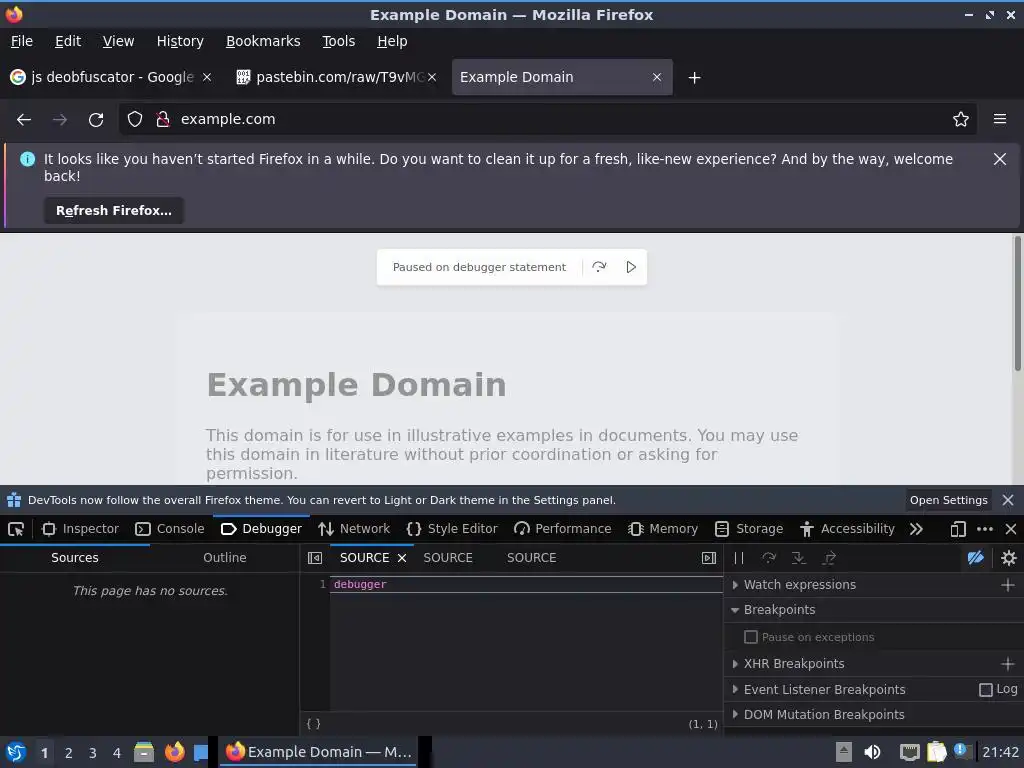Step over from paused overlay
The height and width of the screenshot is (768, 1024).
599,267
